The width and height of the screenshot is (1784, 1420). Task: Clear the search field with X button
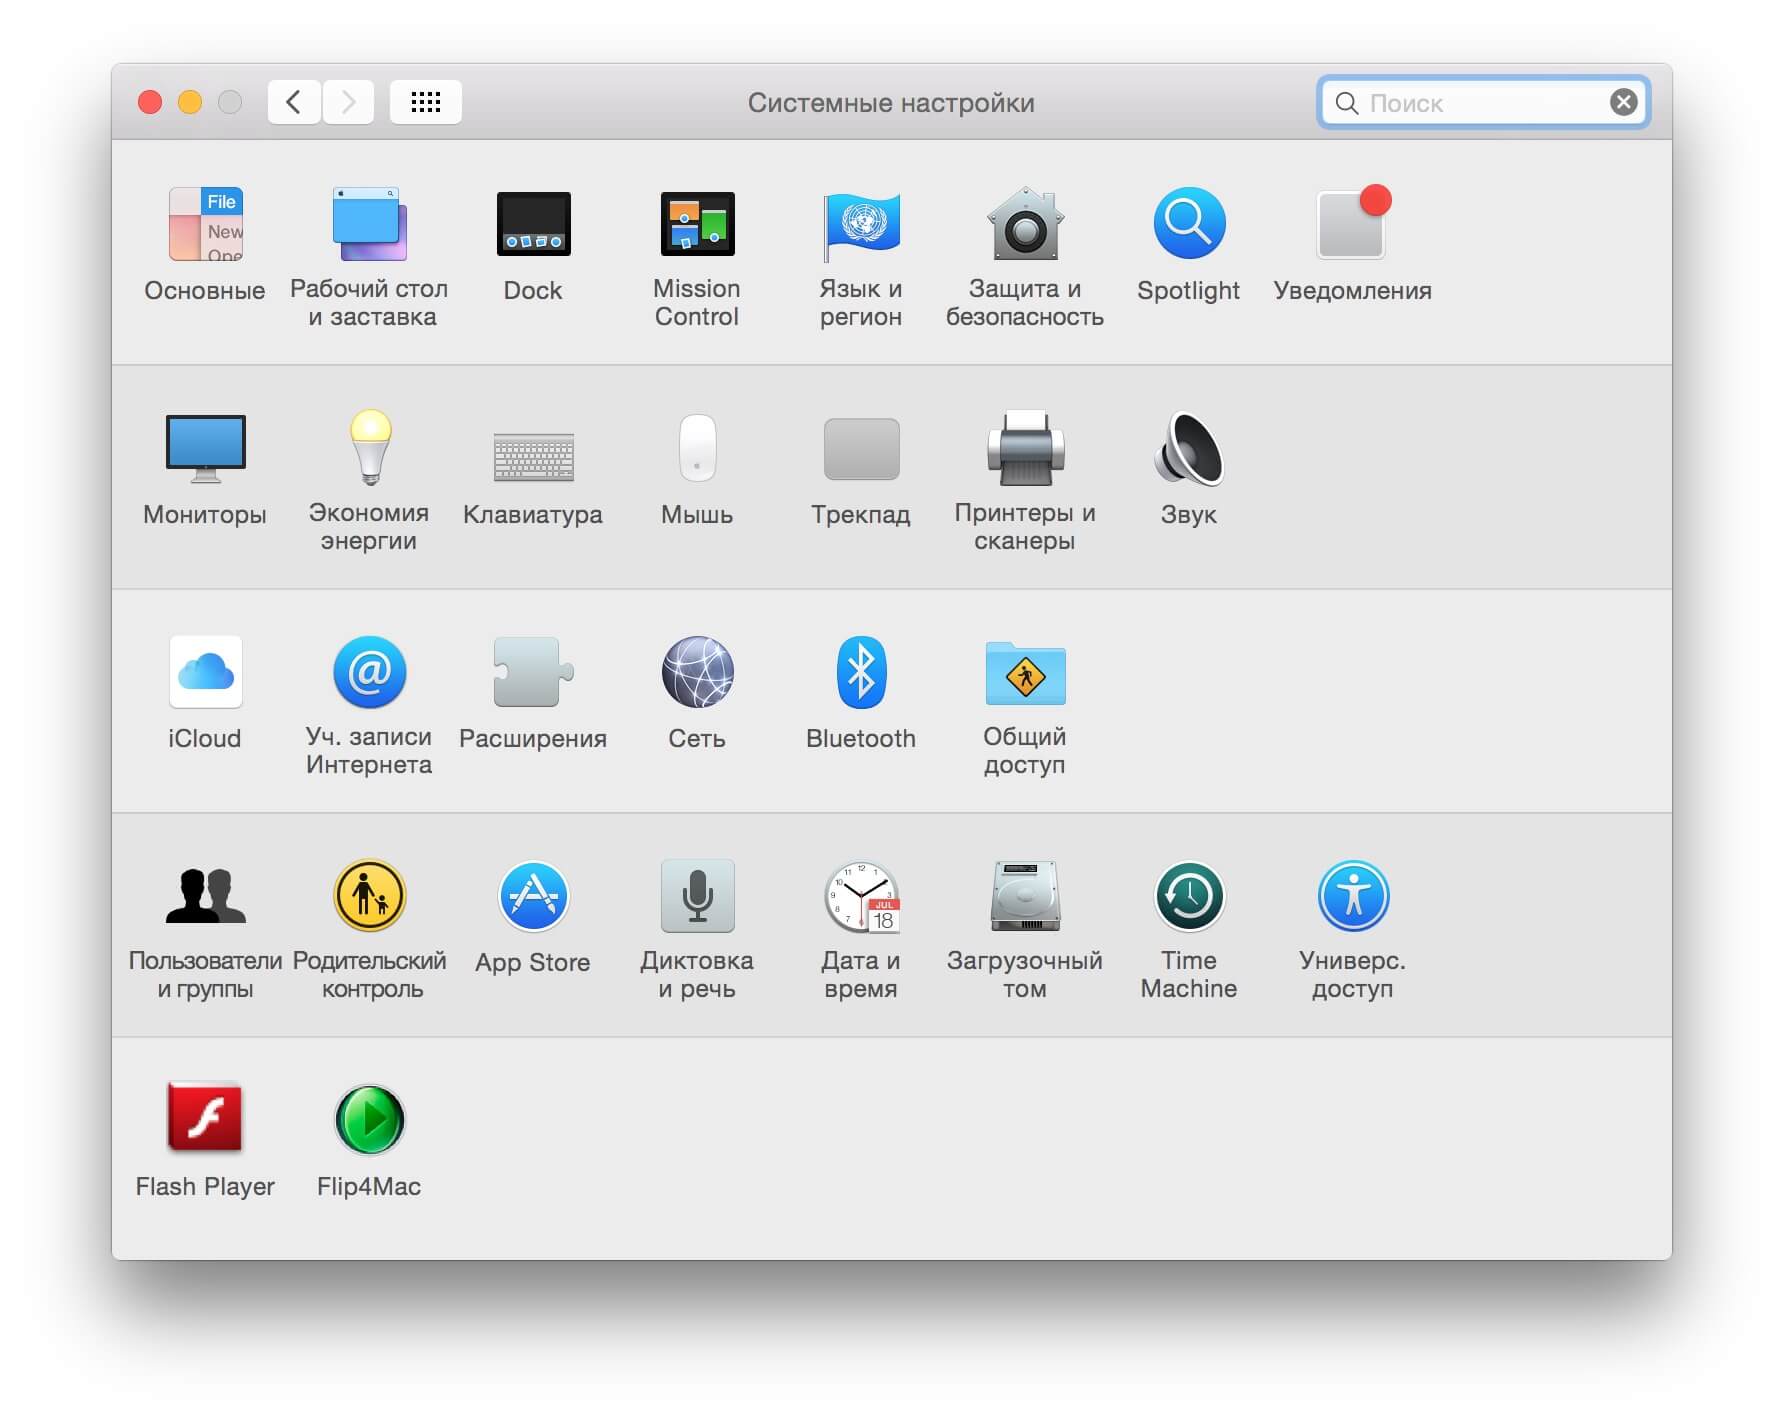(1624, 102)
